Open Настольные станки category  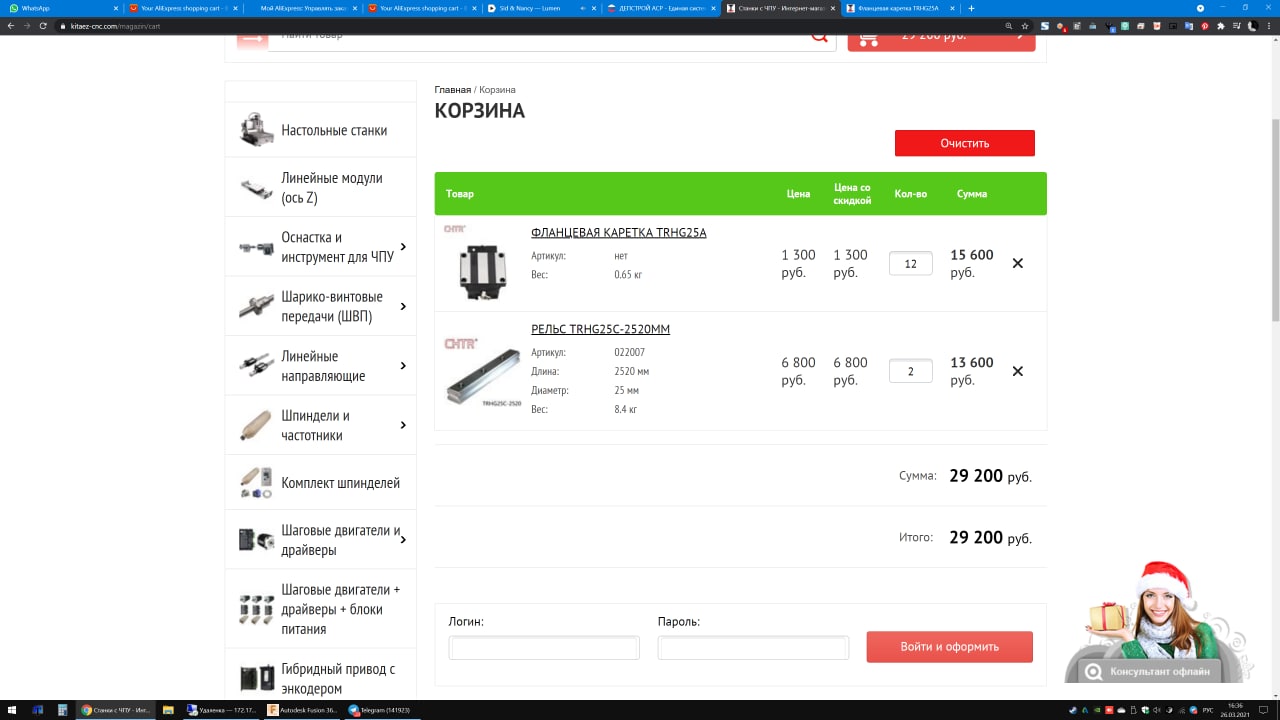[334, 130]
